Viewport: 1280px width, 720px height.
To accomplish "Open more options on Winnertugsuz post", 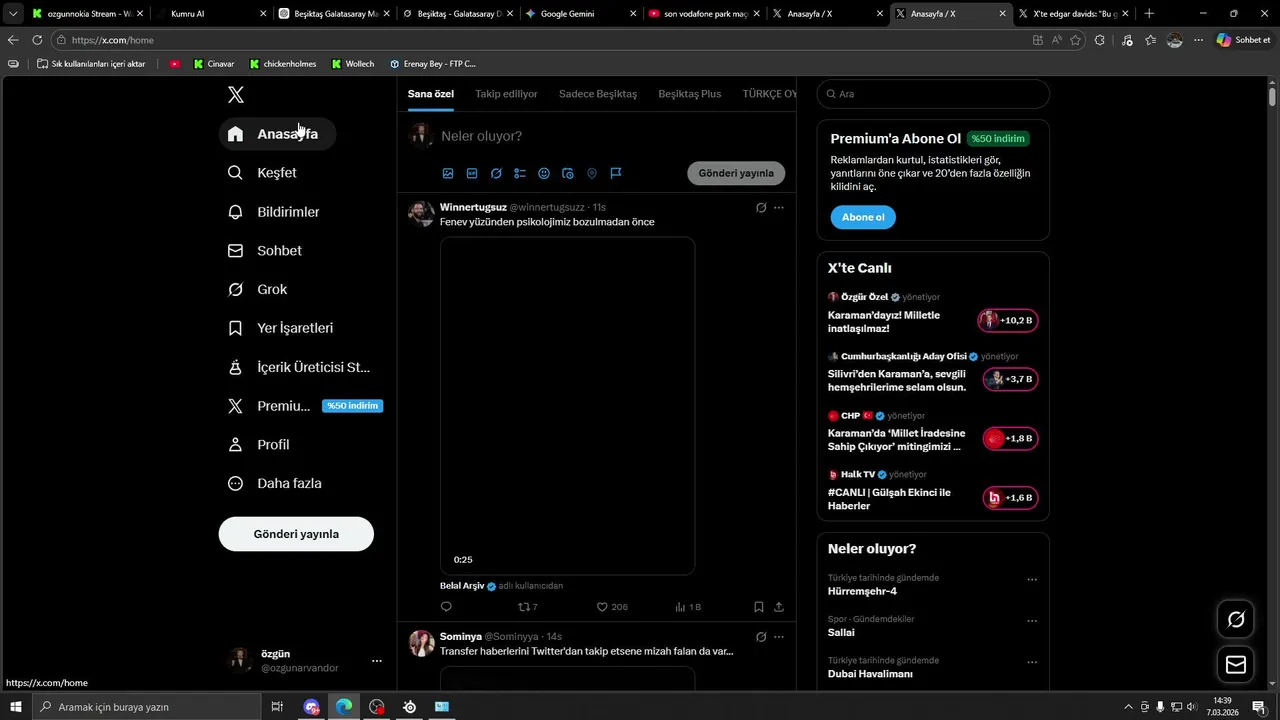I will tap(779, 208).
